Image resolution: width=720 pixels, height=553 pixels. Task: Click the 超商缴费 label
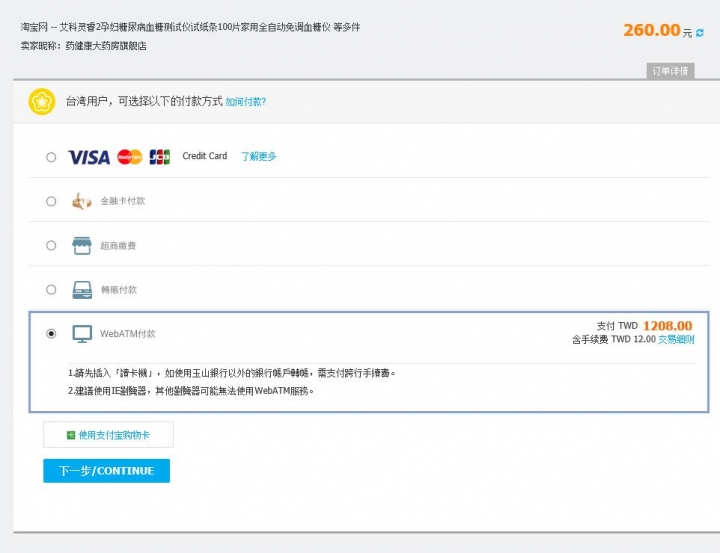(118, 246)
